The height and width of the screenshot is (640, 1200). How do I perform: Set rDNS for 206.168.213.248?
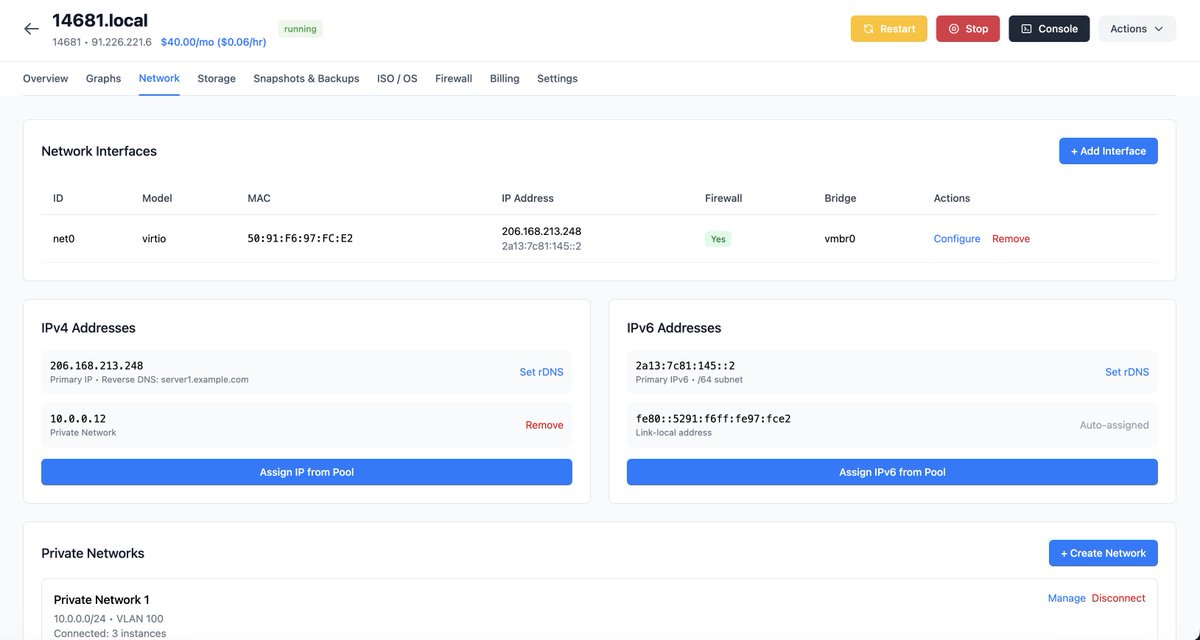click(x=541, y=372)
